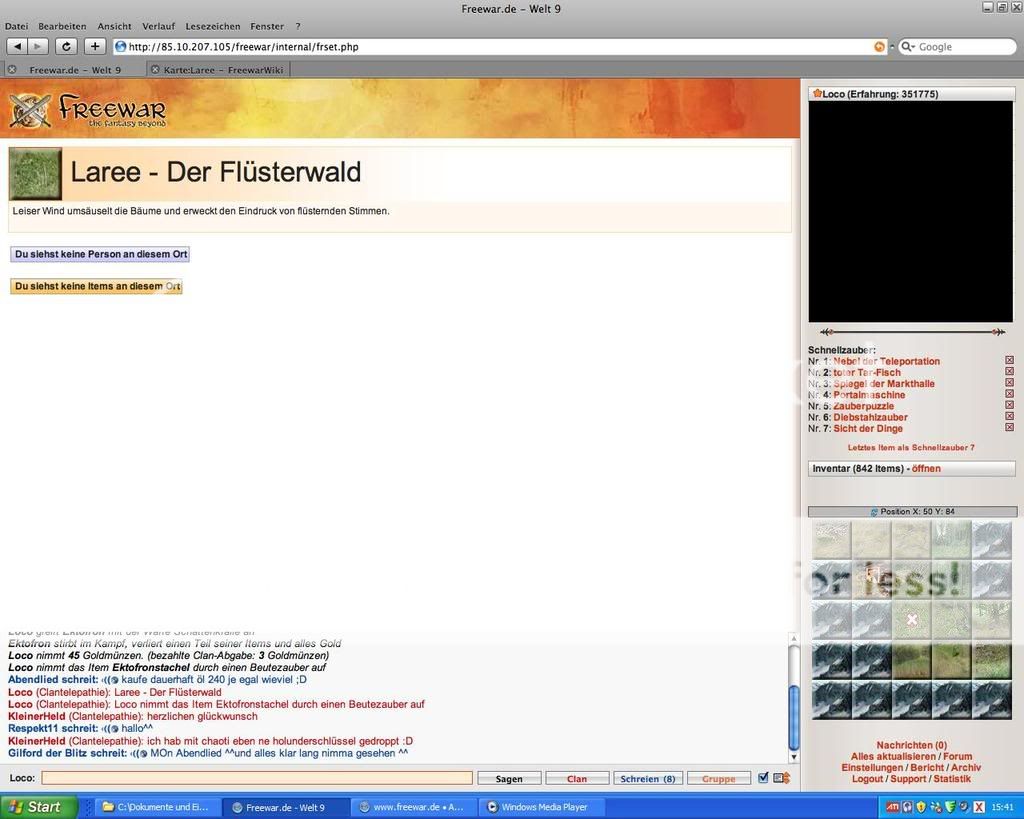Click the globe site icon in address bar
This screenshot has width=1024, height=819.
click(120, 46)
